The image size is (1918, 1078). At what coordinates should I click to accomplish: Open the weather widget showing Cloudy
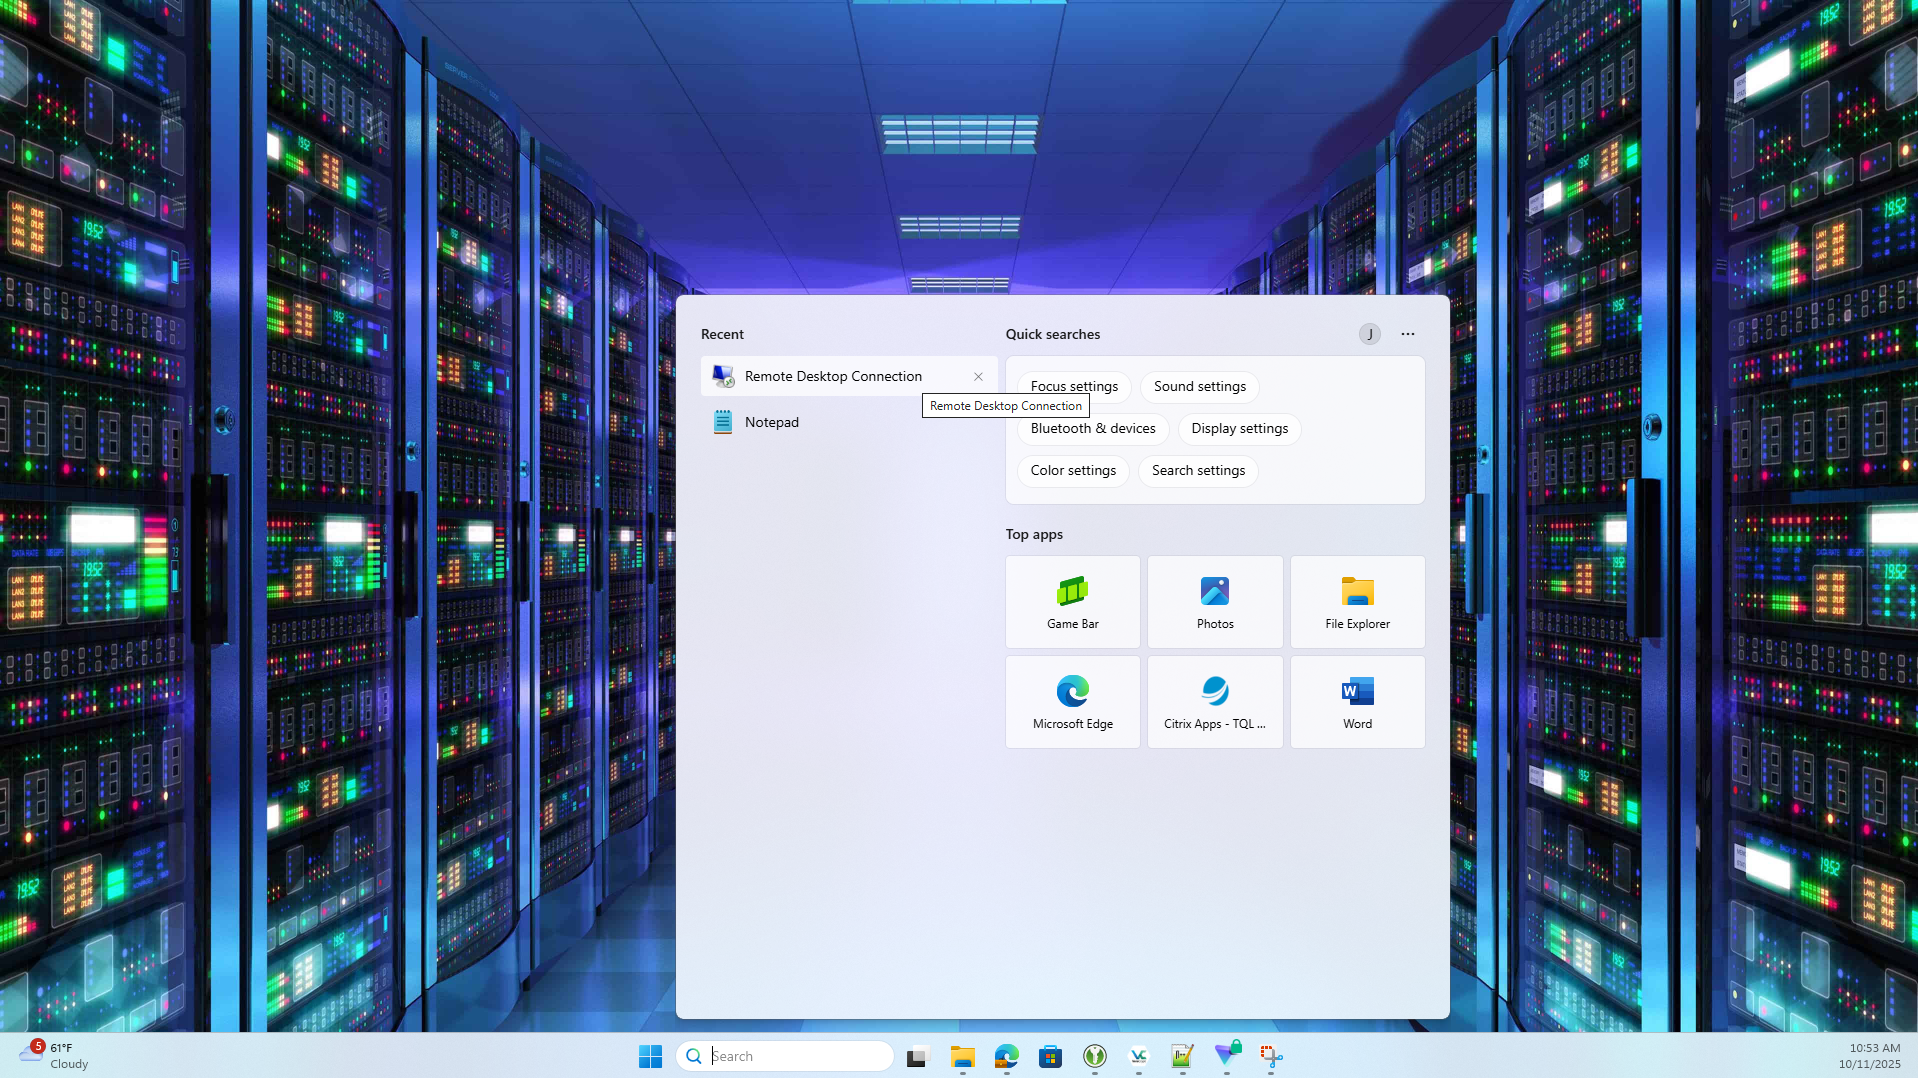[55, 1056]
